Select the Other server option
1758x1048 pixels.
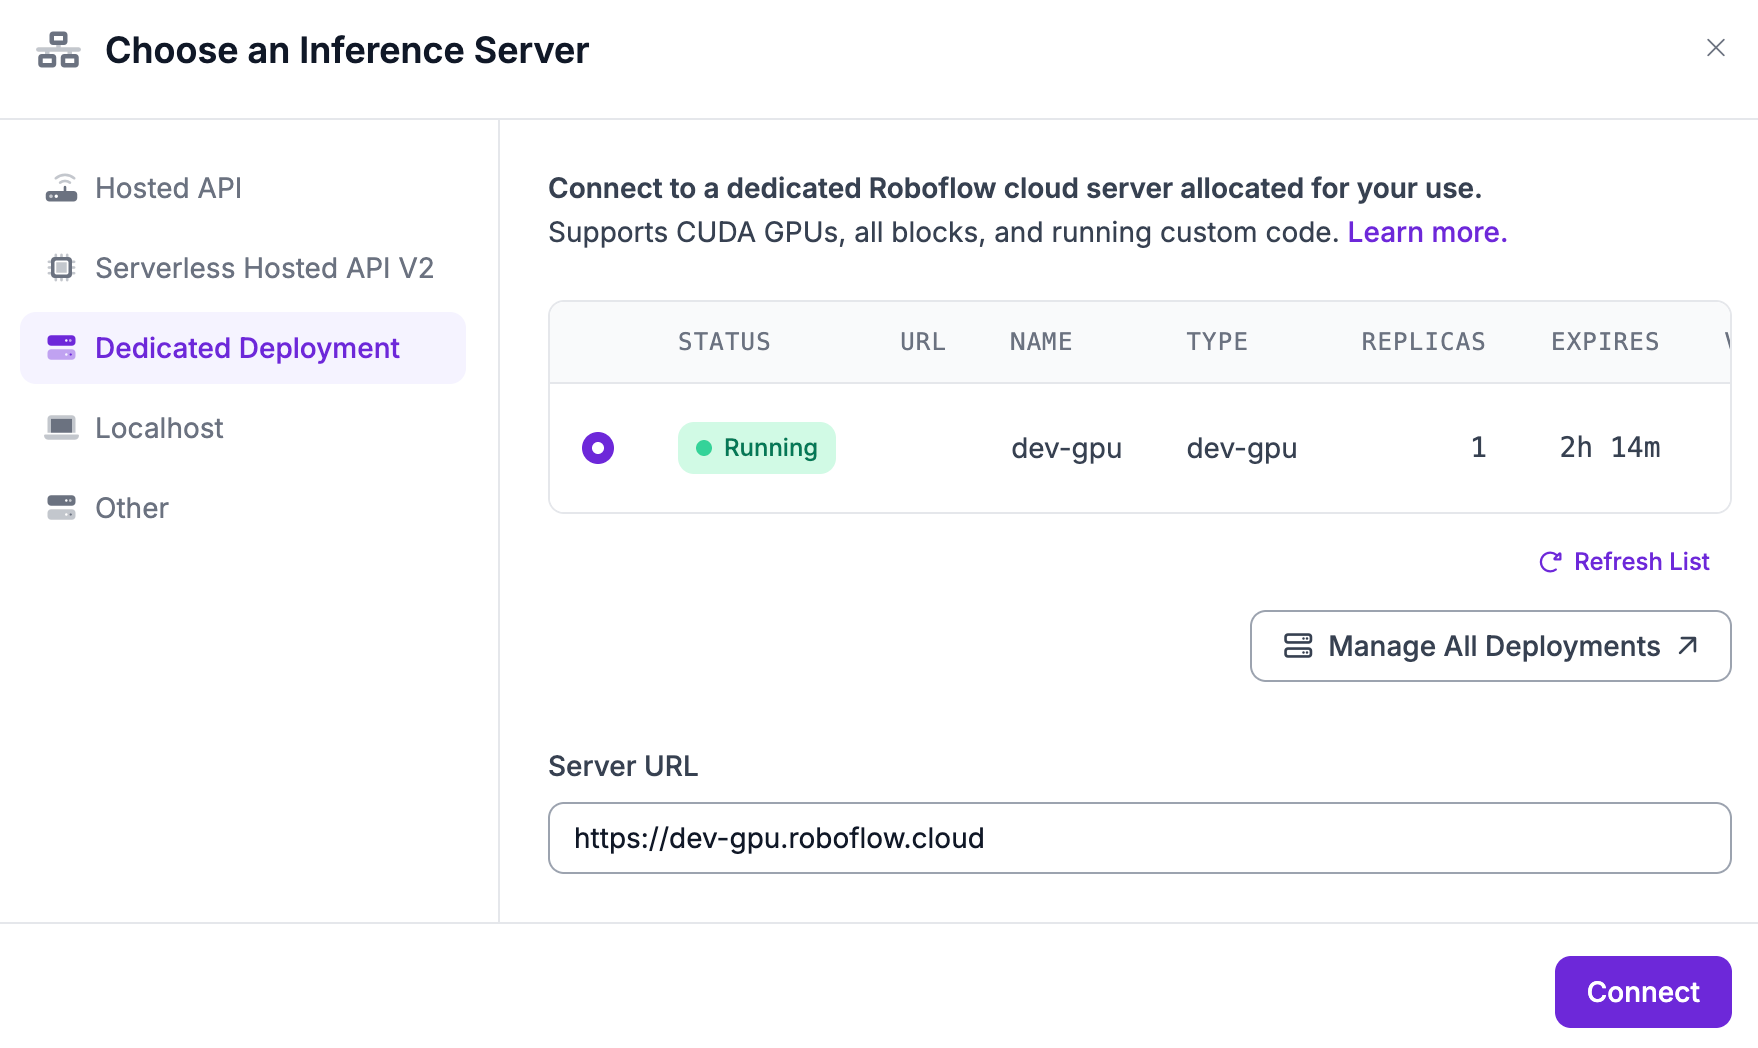pos(132,508)
